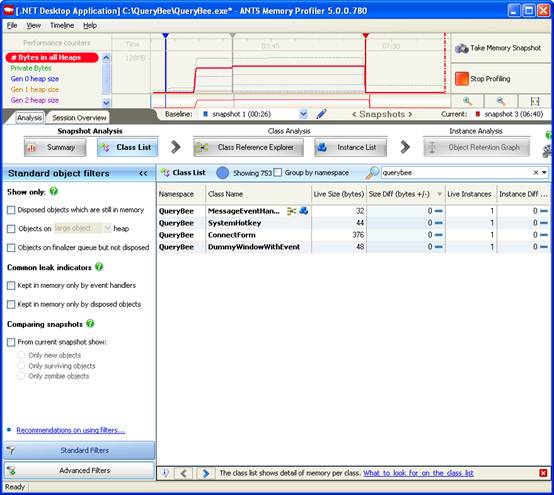The width and height of the screenshot is (554, 495).
Task: Click the magnifier search icon beside querybee
Action: click(x=372, y=173)
